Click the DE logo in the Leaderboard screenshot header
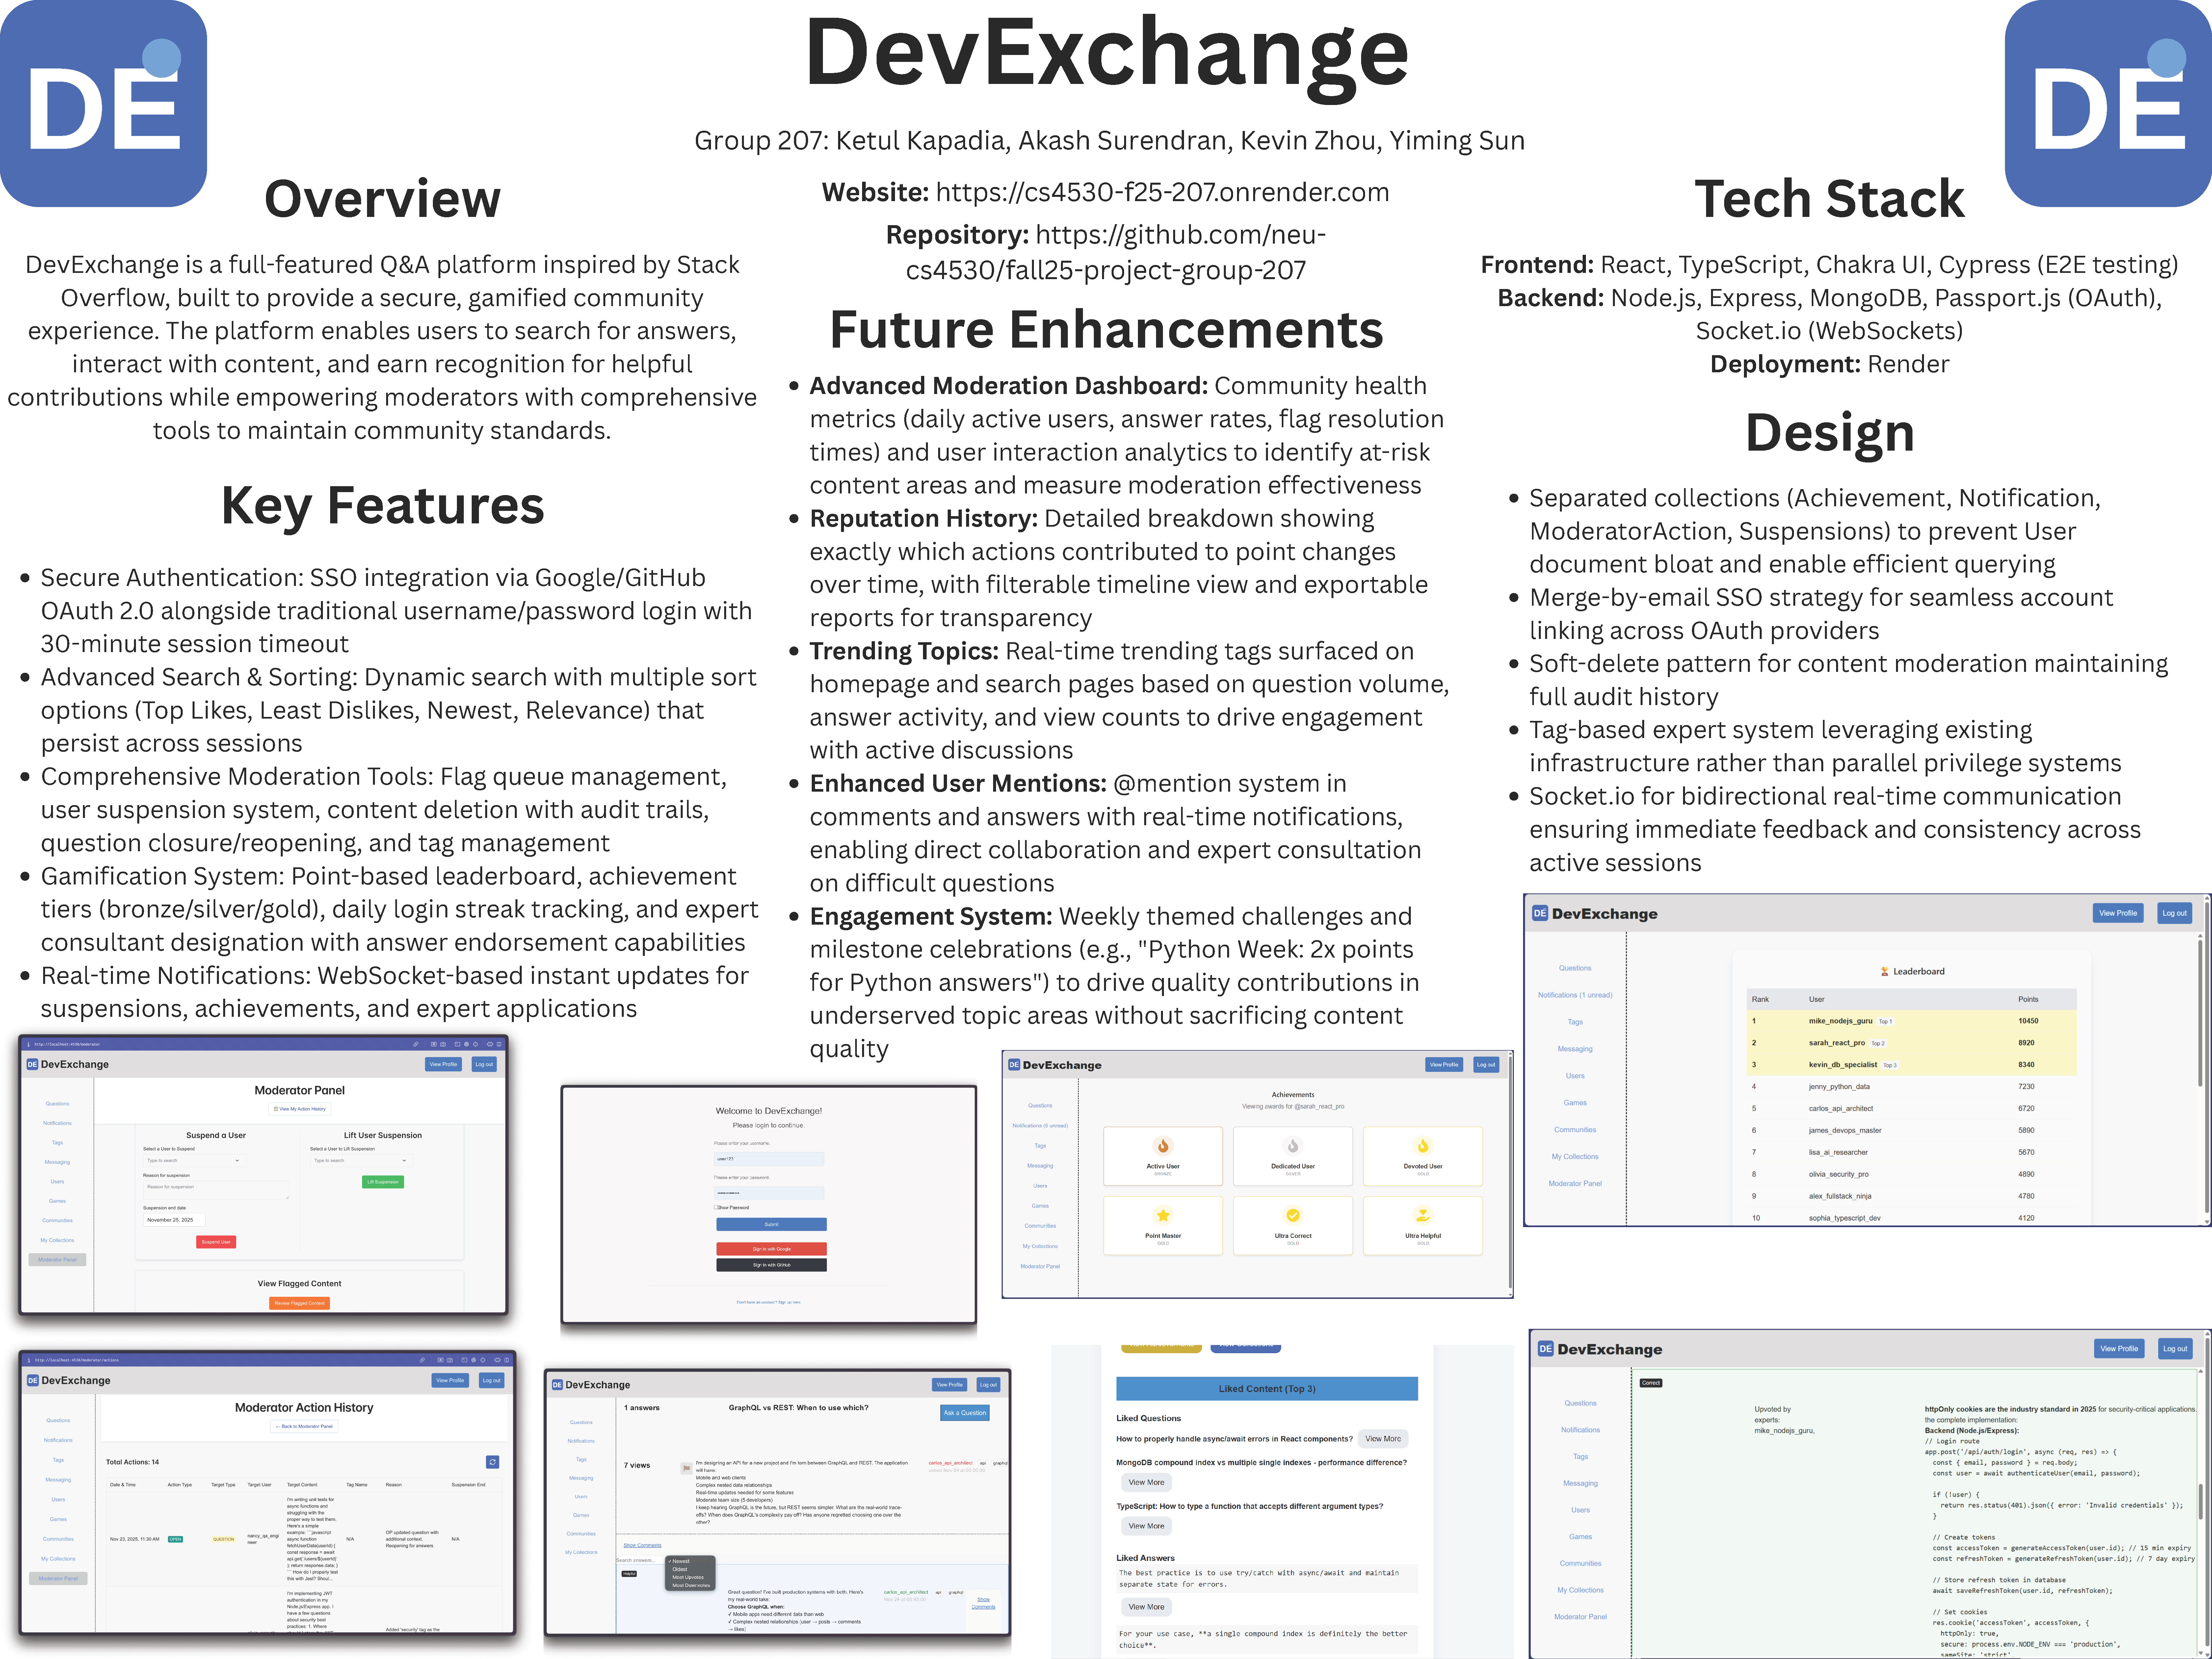Viewport: 2212px width, 1659px height. click(x=1540, y=913)
